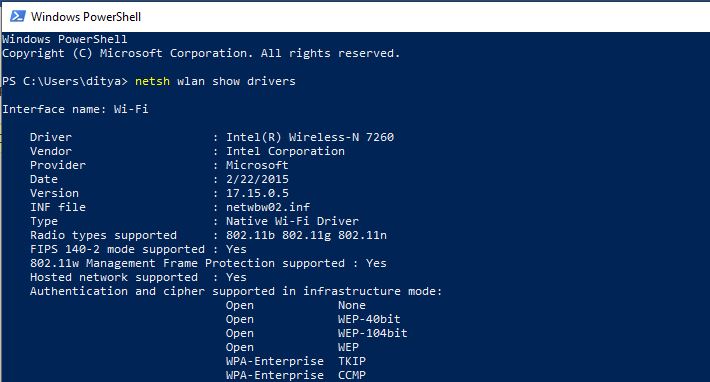
Task: Click the Windows PowerShell window title
Action: click(x=86, y=17)
